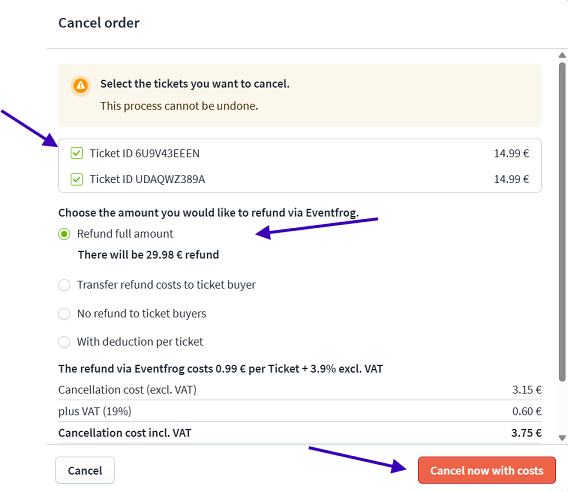Viewport: 568px width, 492px height.
Task: Click the Cancel order dialog title
Action: tap(99, 23)
